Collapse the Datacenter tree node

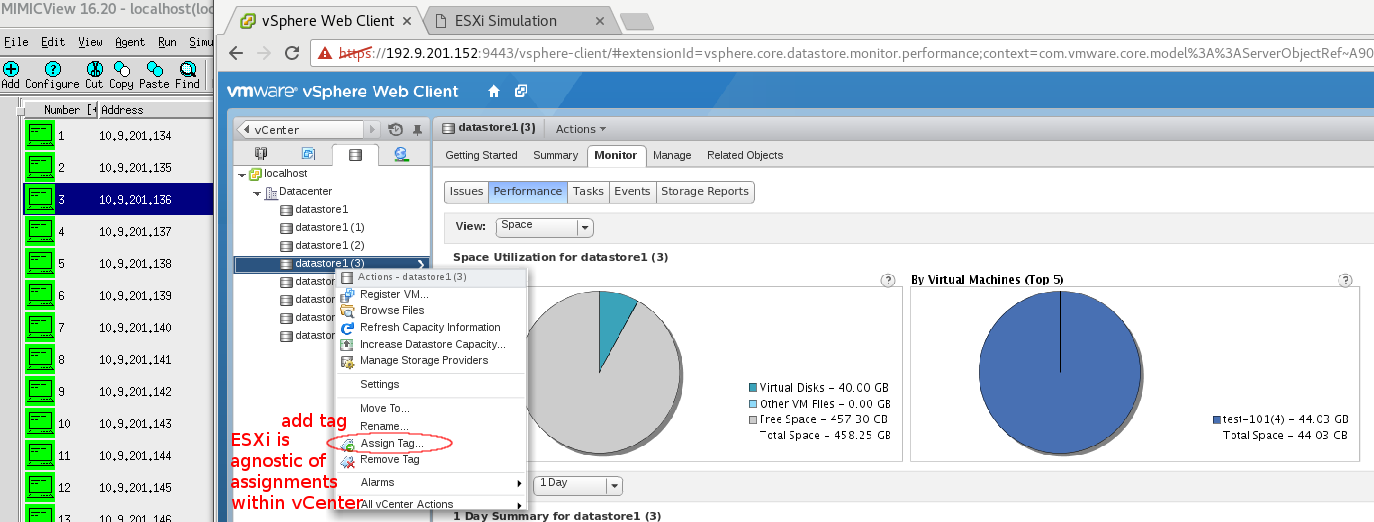tap(256, 192)
